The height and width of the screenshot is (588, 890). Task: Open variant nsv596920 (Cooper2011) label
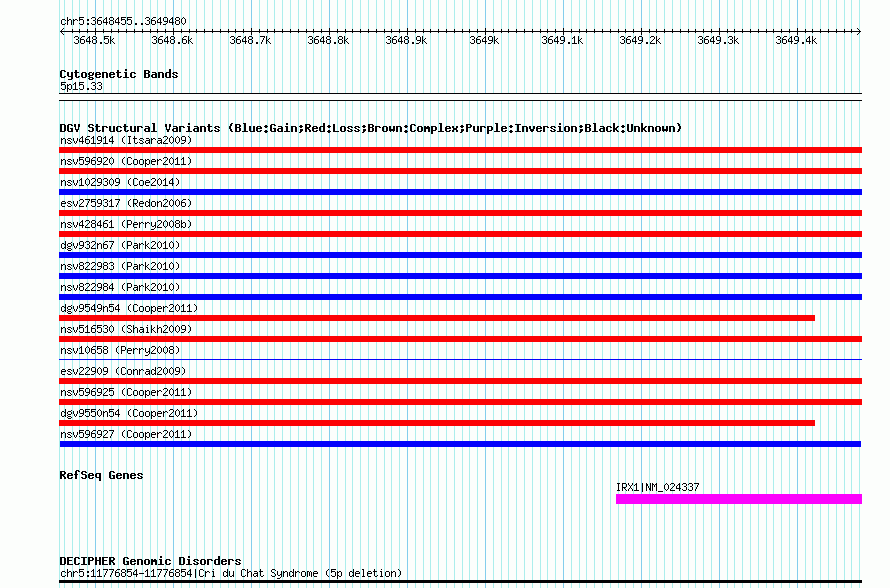[126, 161]
